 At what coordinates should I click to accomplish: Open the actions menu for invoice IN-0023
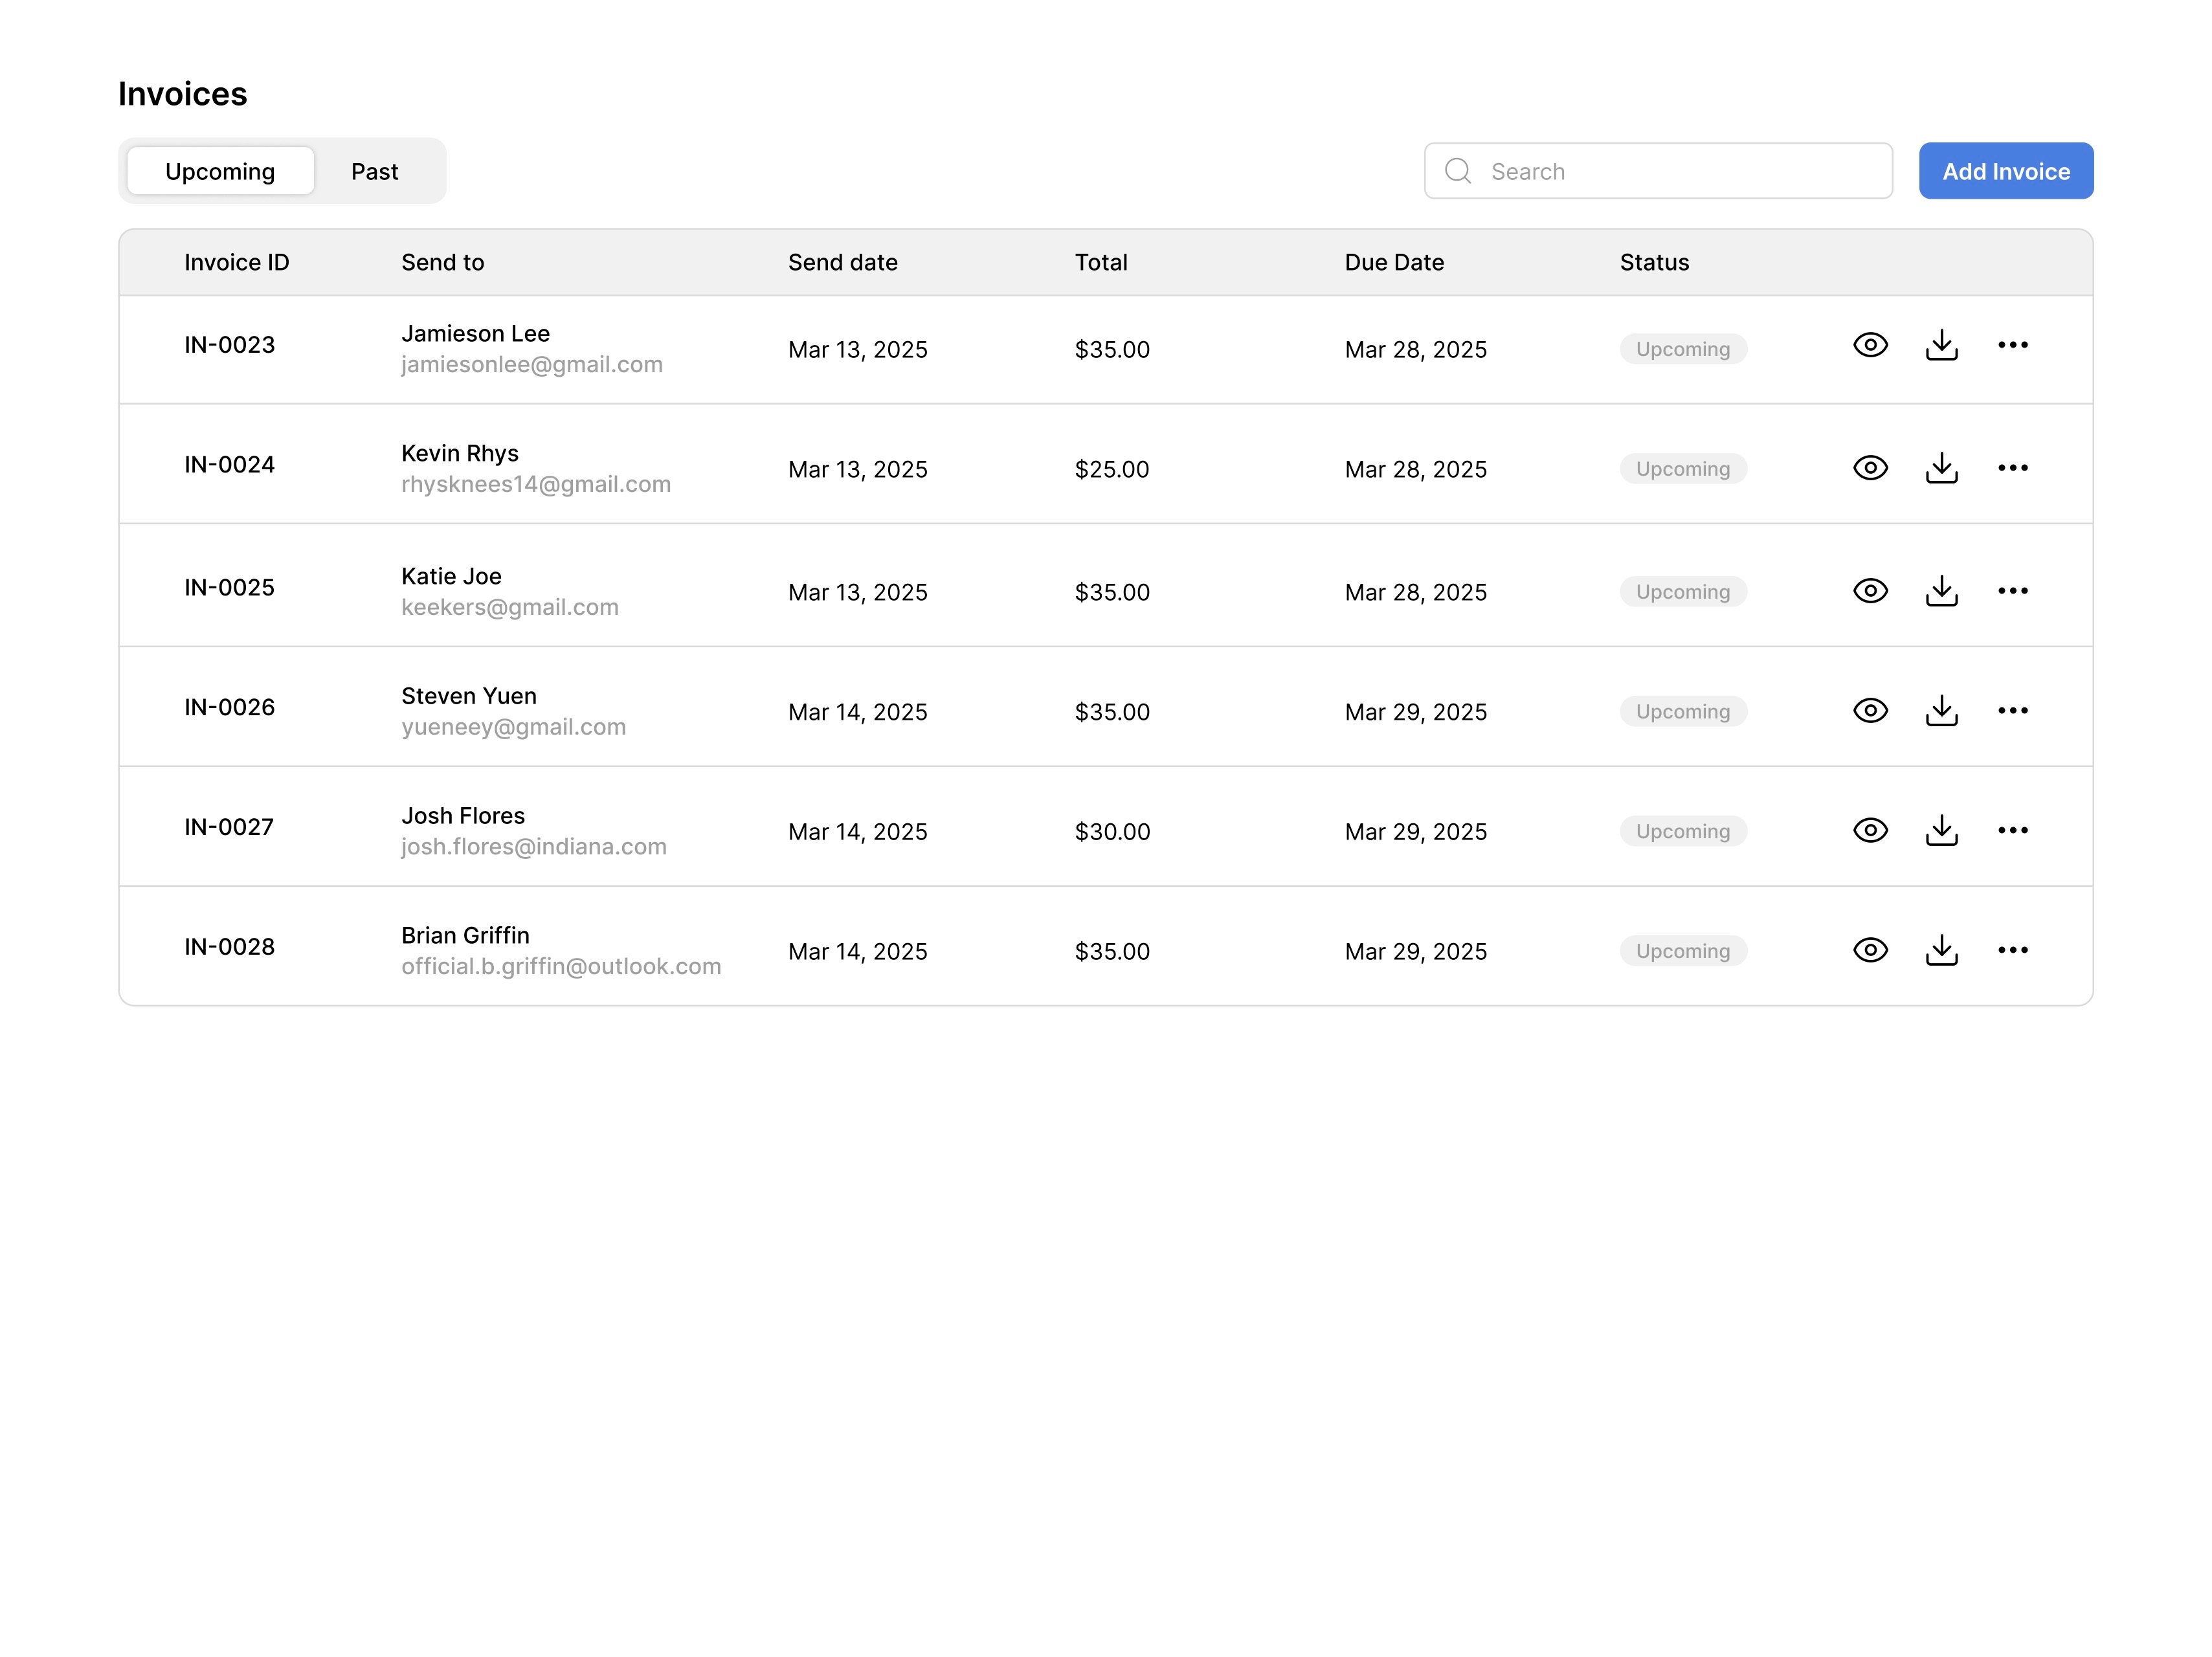click(2013, 345)
